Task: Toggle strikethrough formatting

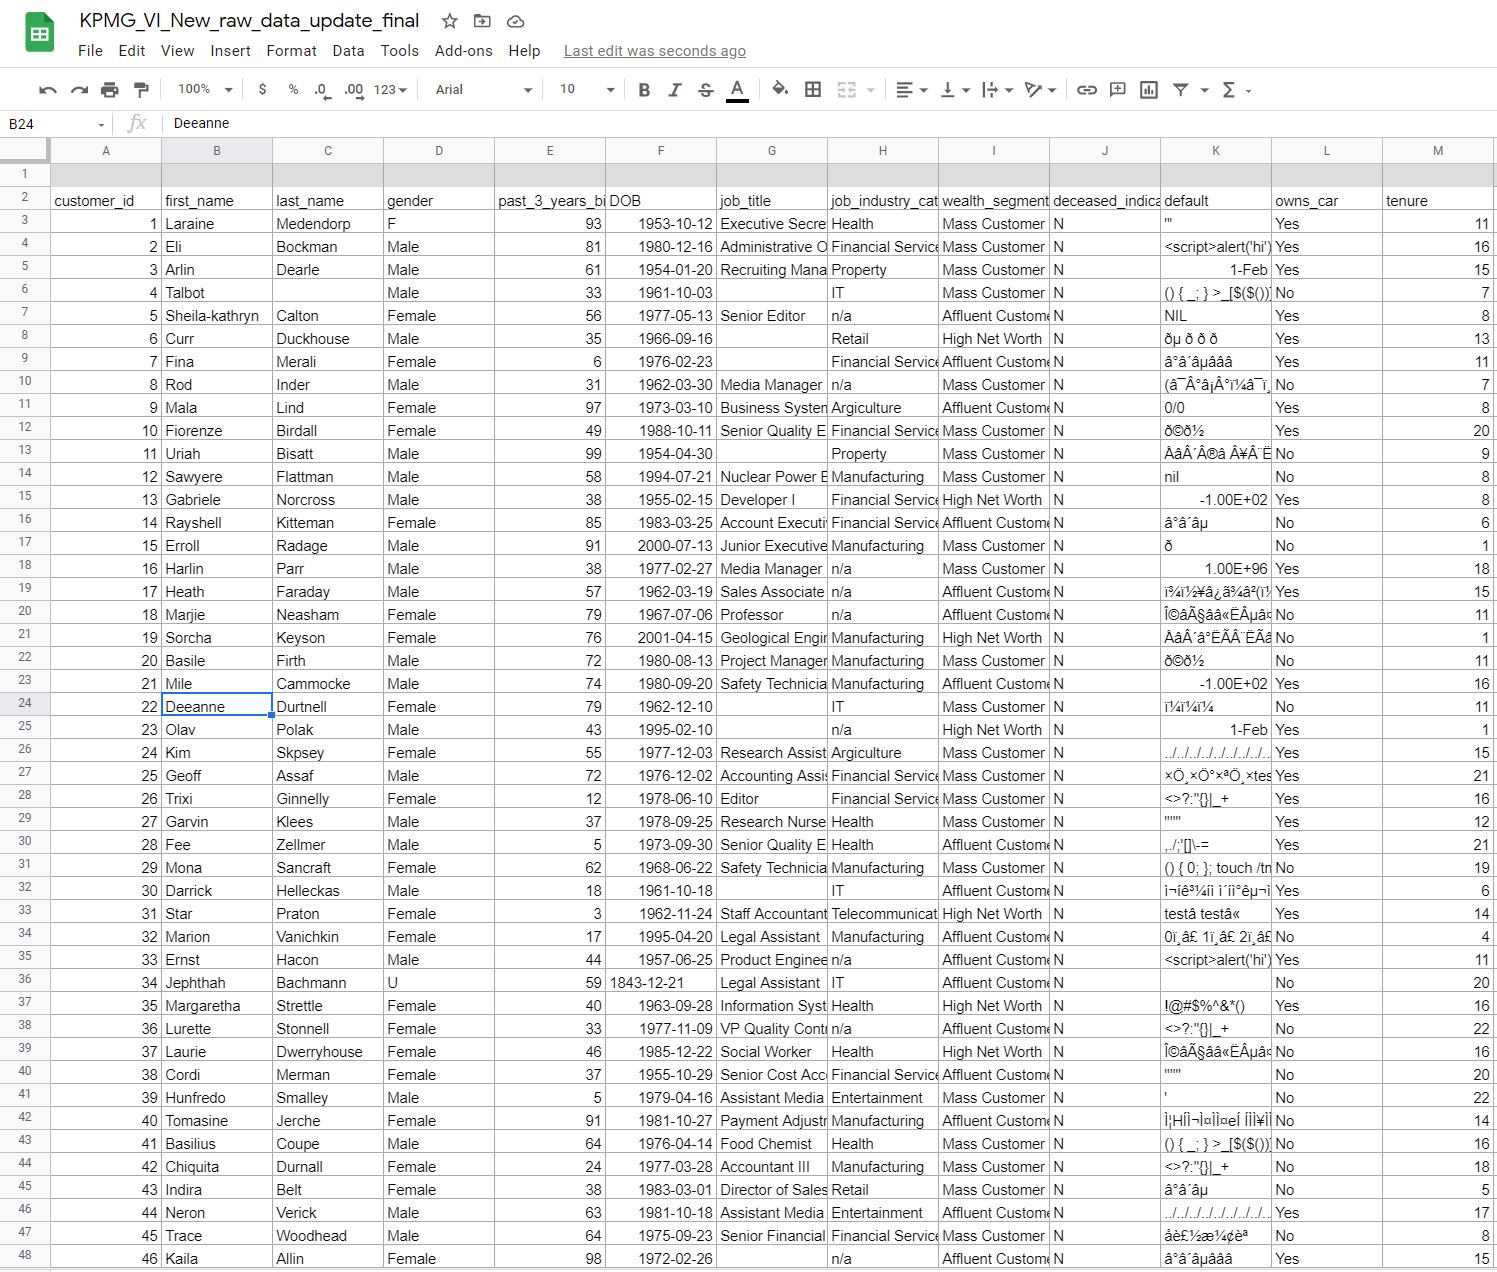Action: pos(706,89)
